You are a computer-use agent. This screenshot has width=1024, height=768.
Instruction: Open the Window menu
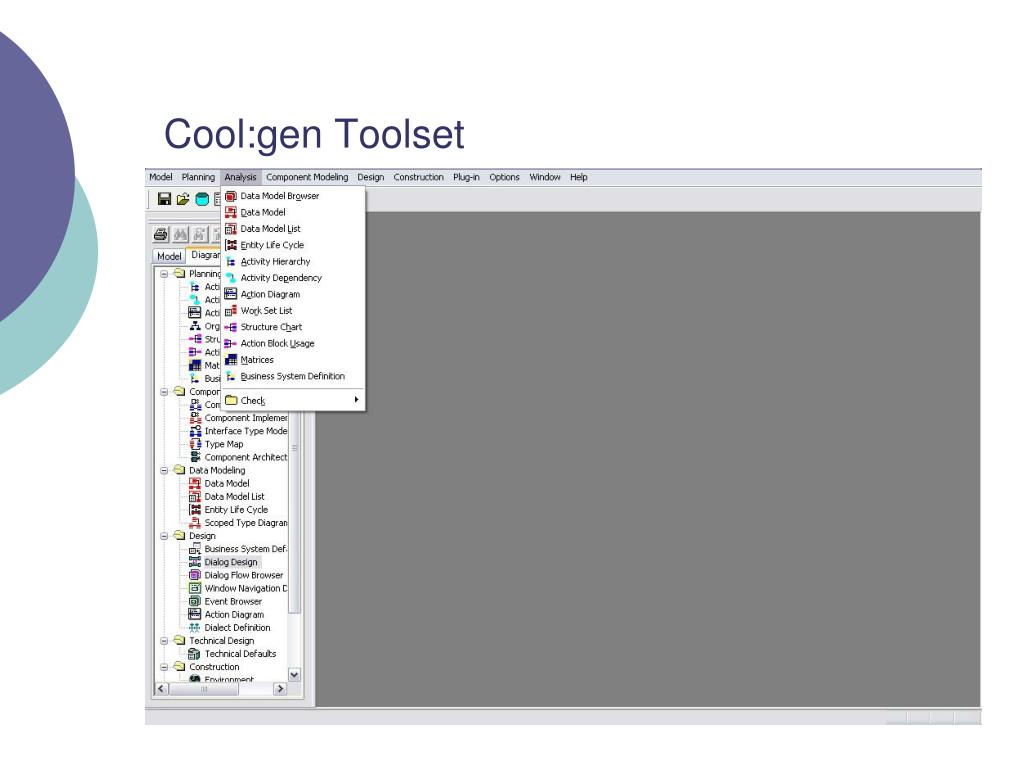(x=545, y=177)
